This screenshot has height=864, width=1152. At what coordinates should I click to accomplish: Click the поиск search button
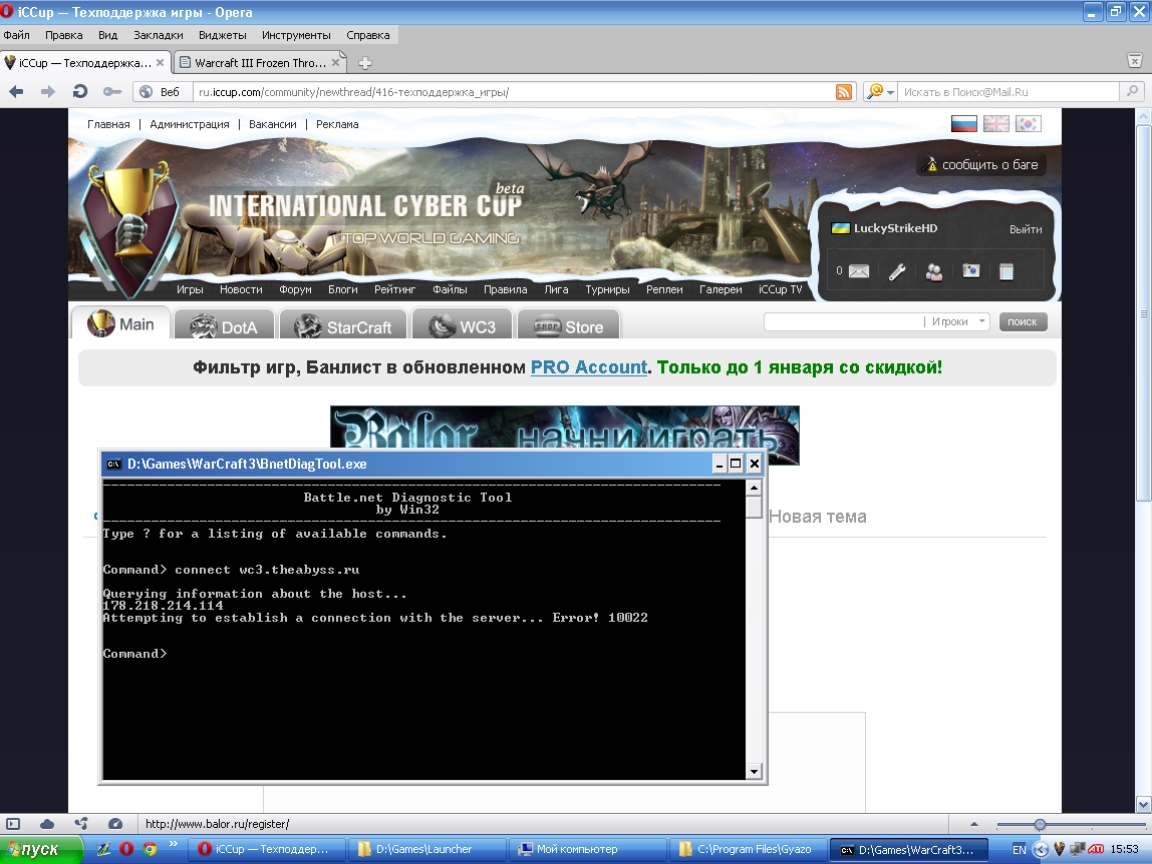[1023, 321]
